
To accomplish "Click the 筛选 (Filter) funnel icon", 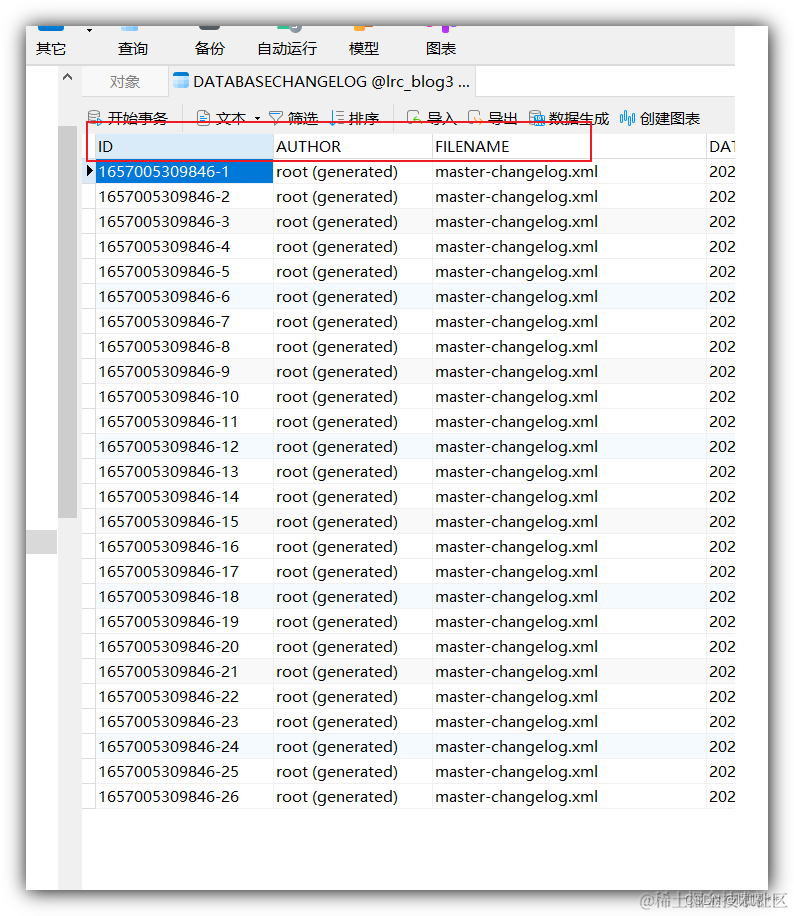I will (276, 118).
